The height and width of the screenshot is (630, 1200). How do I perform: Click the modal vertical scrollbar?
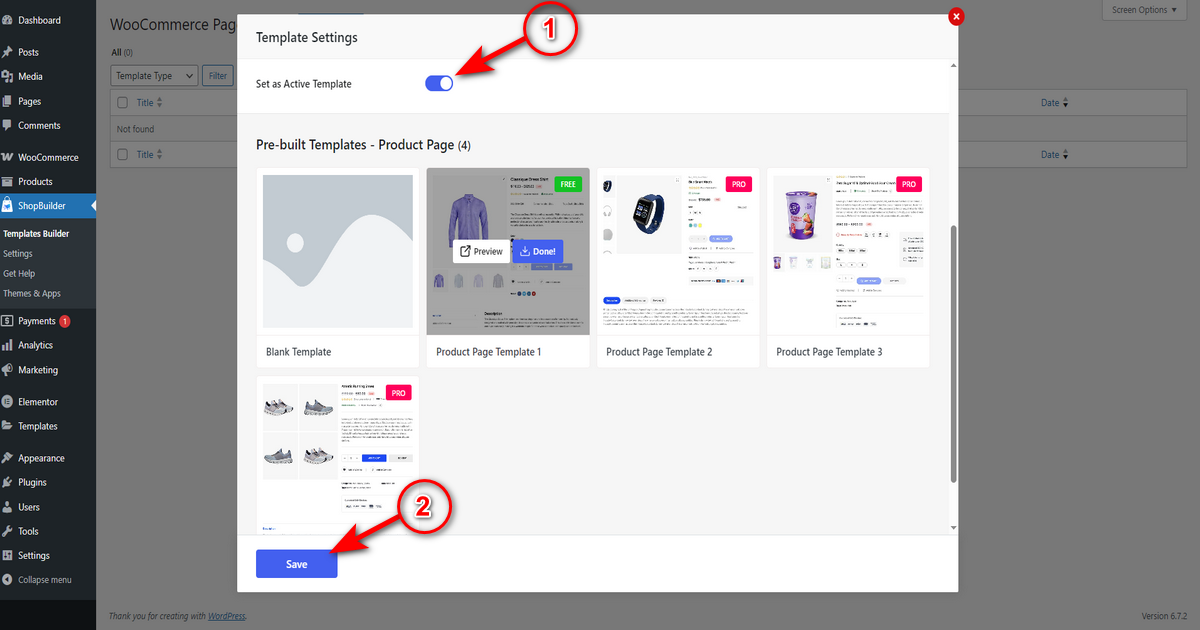[953, 354]
